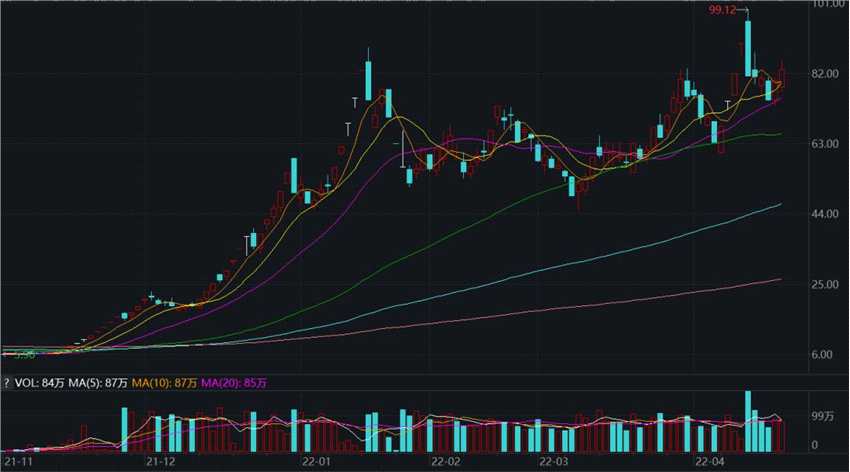This screenshot has height=472, width=850.
Task: Click the 25.00 price axis label
Action: 825,285
